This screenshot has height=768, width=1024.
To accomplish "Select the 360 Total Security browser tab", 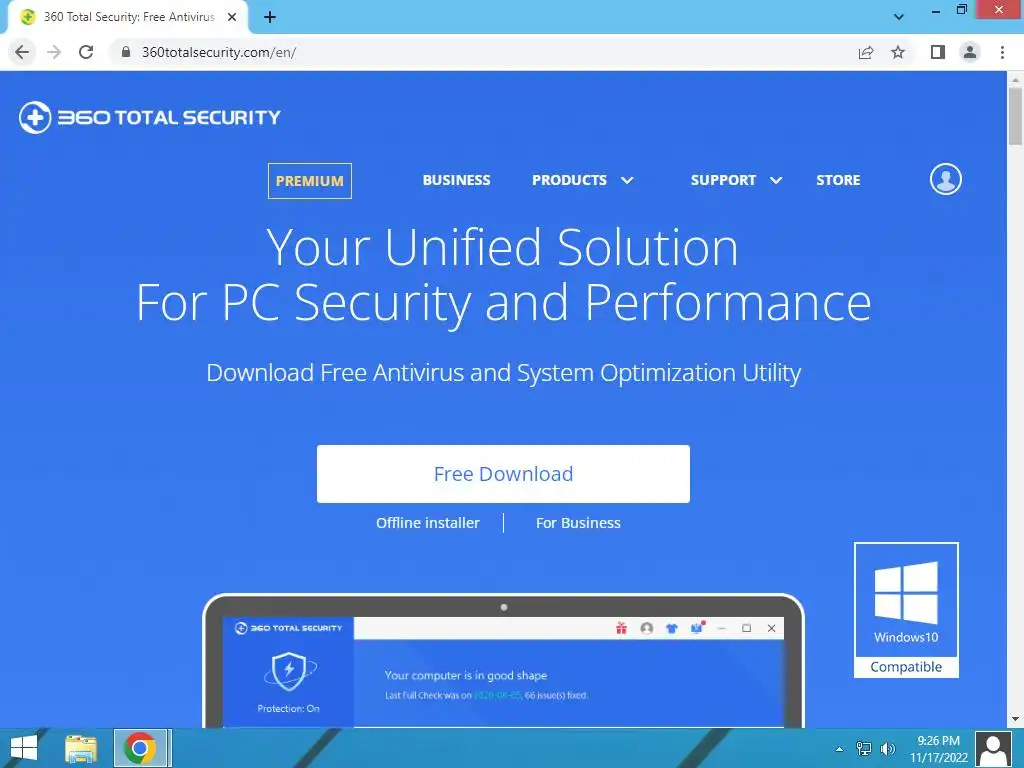I will (x=128, y=17).
